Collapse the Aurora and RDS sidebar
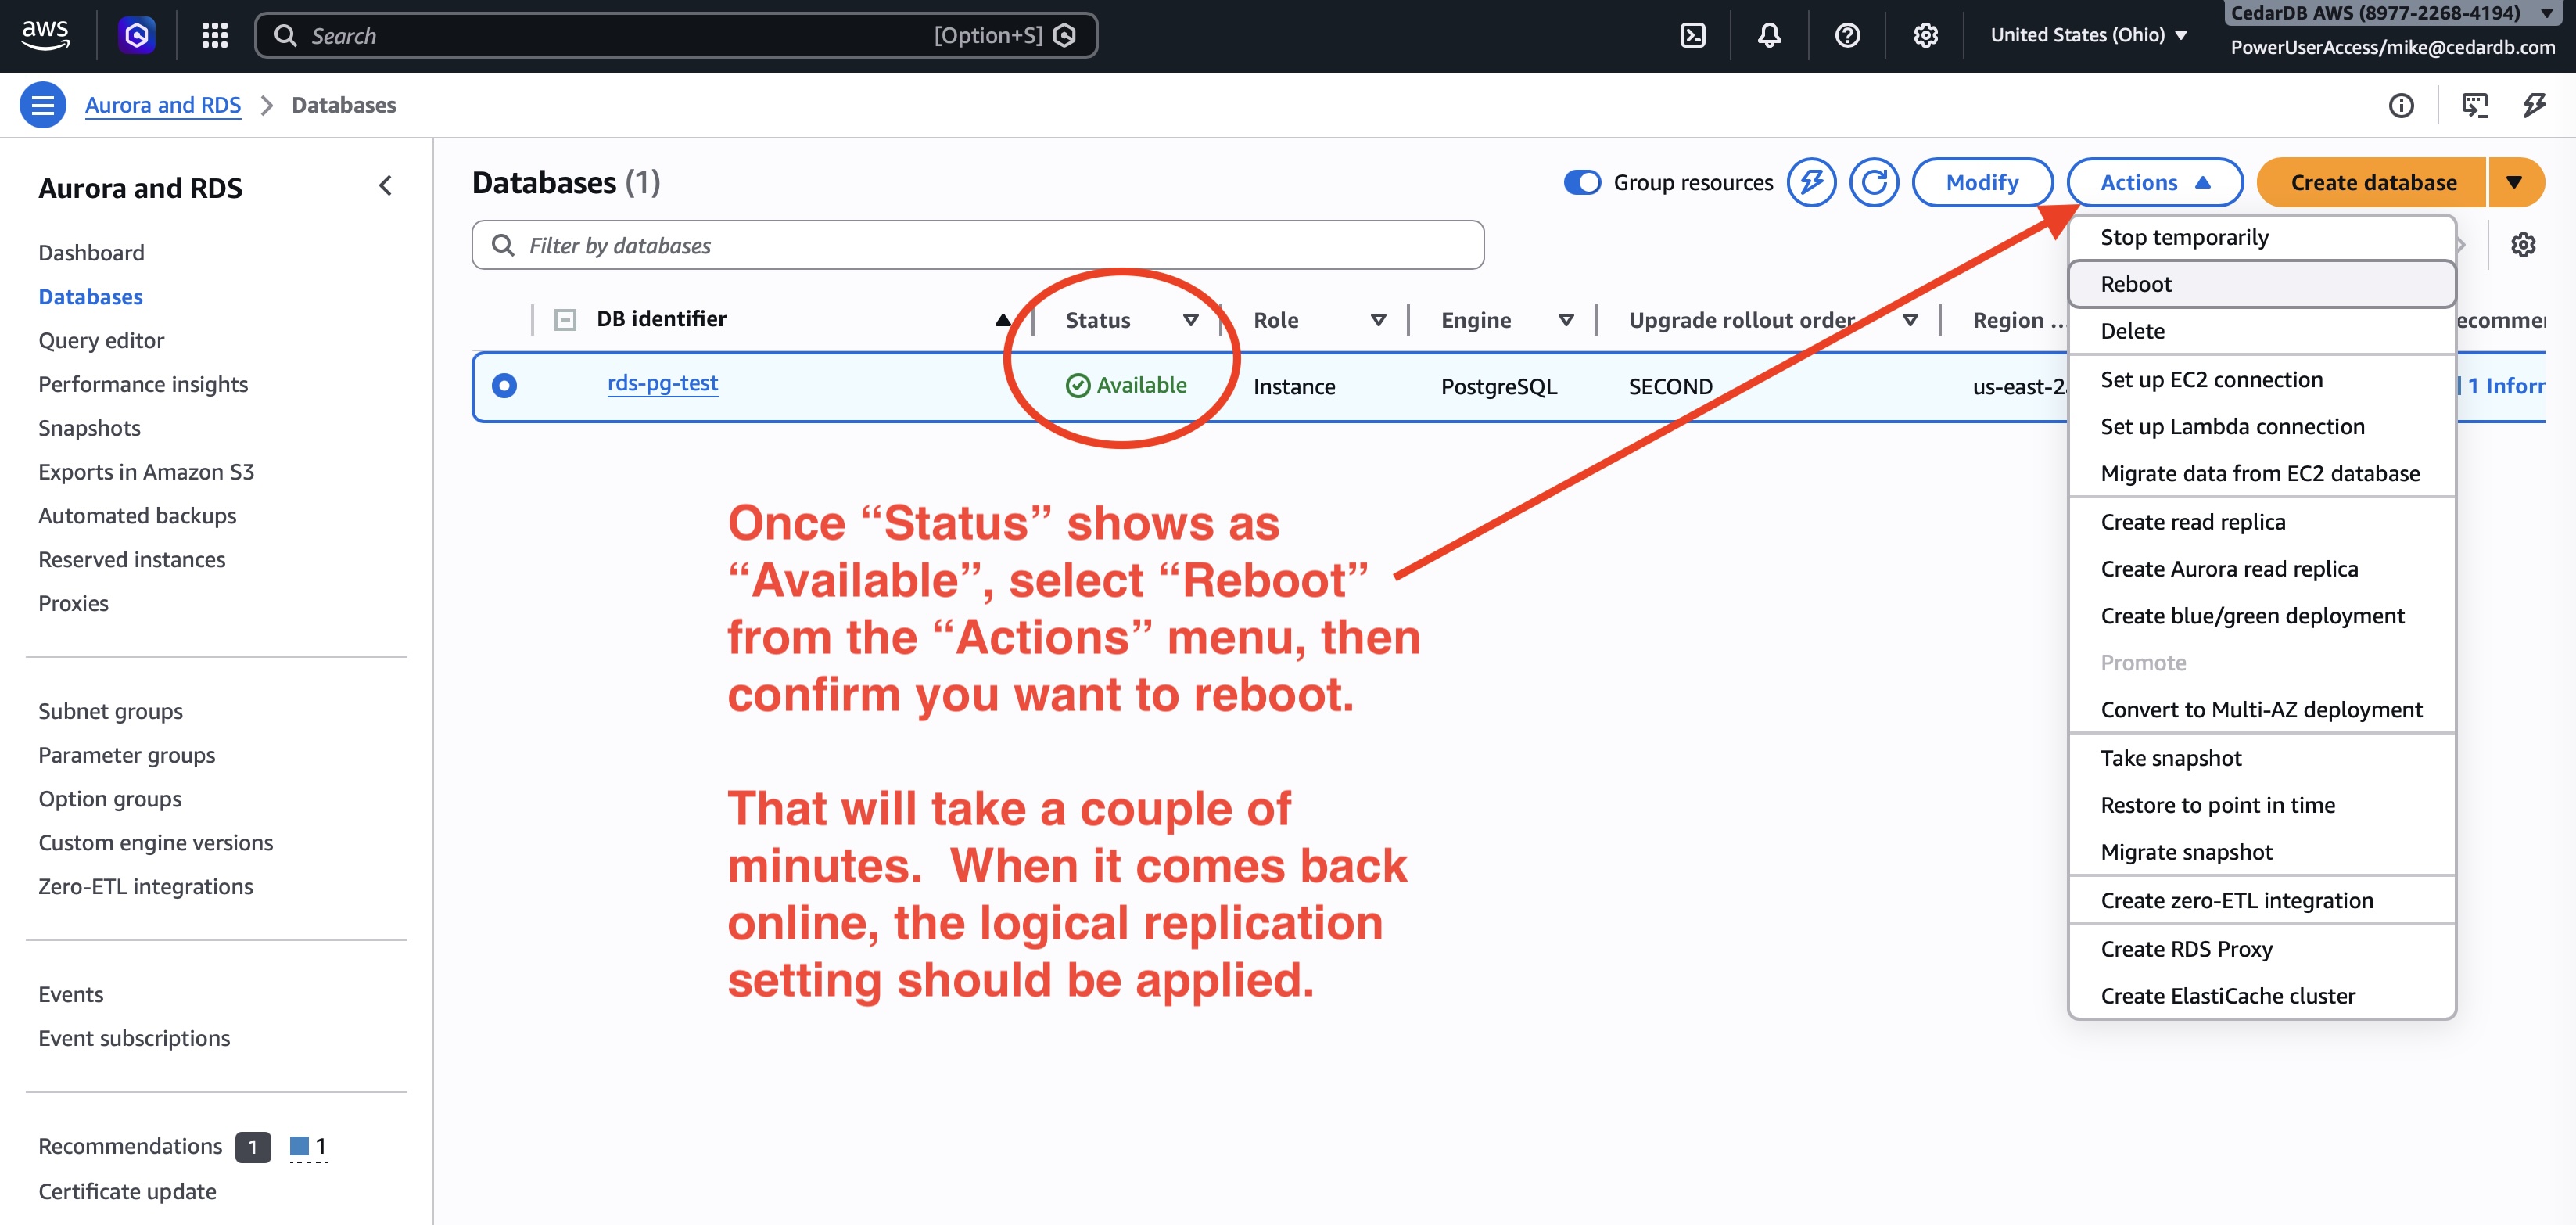This screenshot has height=1225, width=2576. pyautogui.click(x=386, y=186)
